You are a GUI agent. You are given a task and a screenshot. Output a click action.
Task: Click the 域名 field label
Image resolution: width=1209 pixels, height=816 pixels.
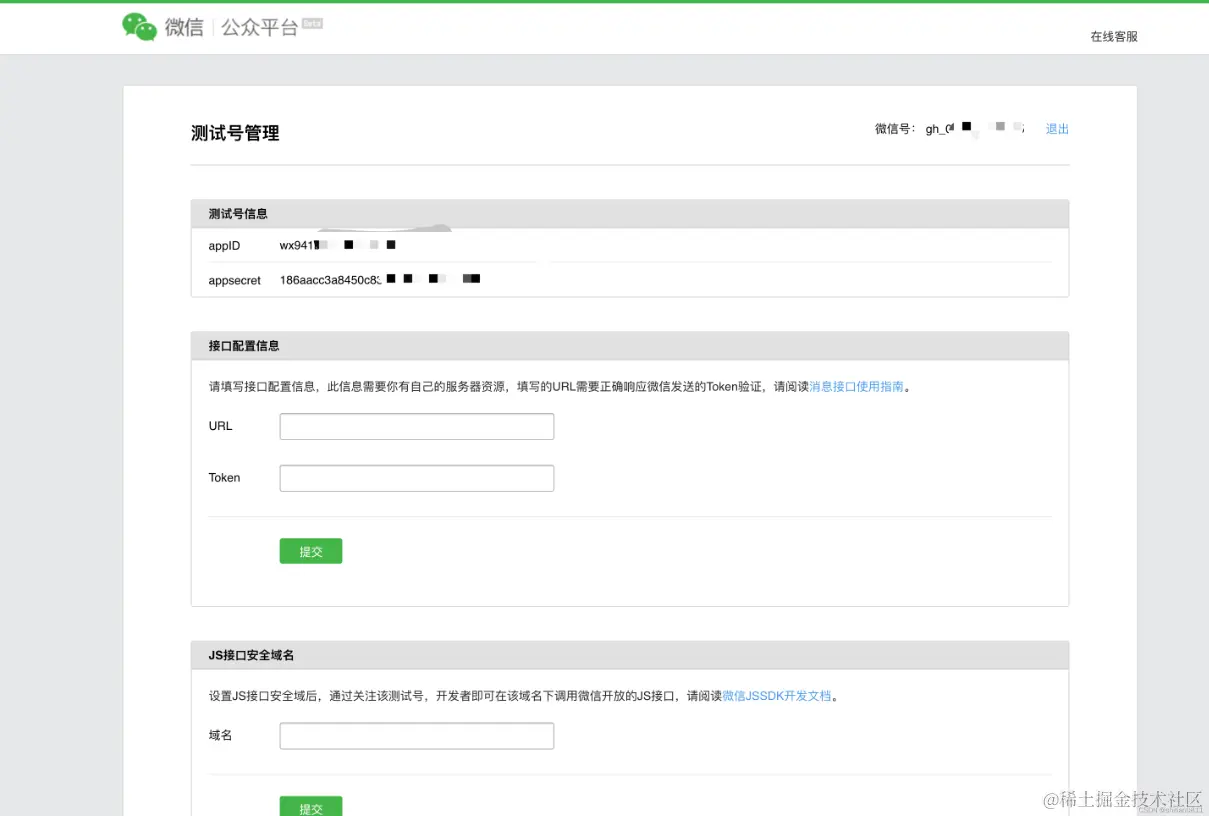[220, 735]
